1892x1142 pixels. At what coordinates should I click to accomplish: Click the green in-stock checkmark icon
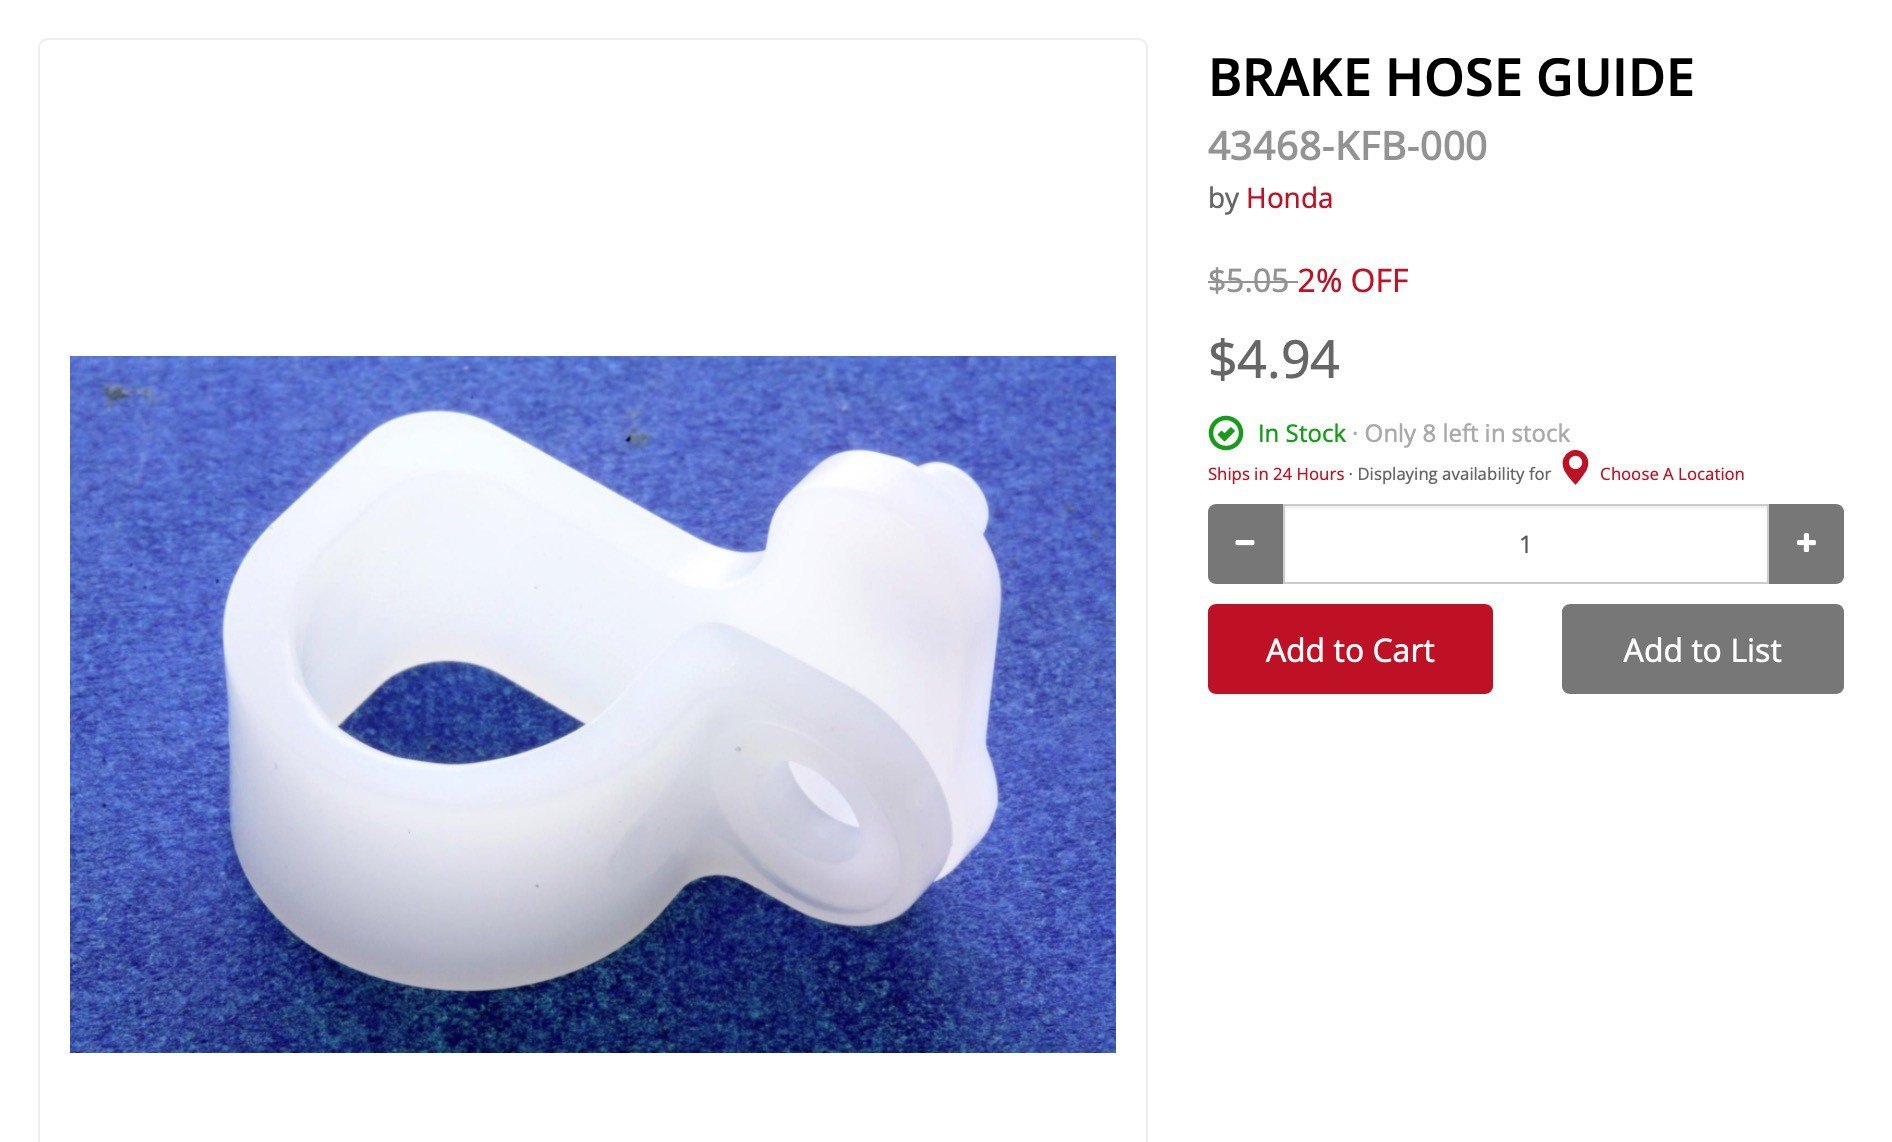(1226, 433)
